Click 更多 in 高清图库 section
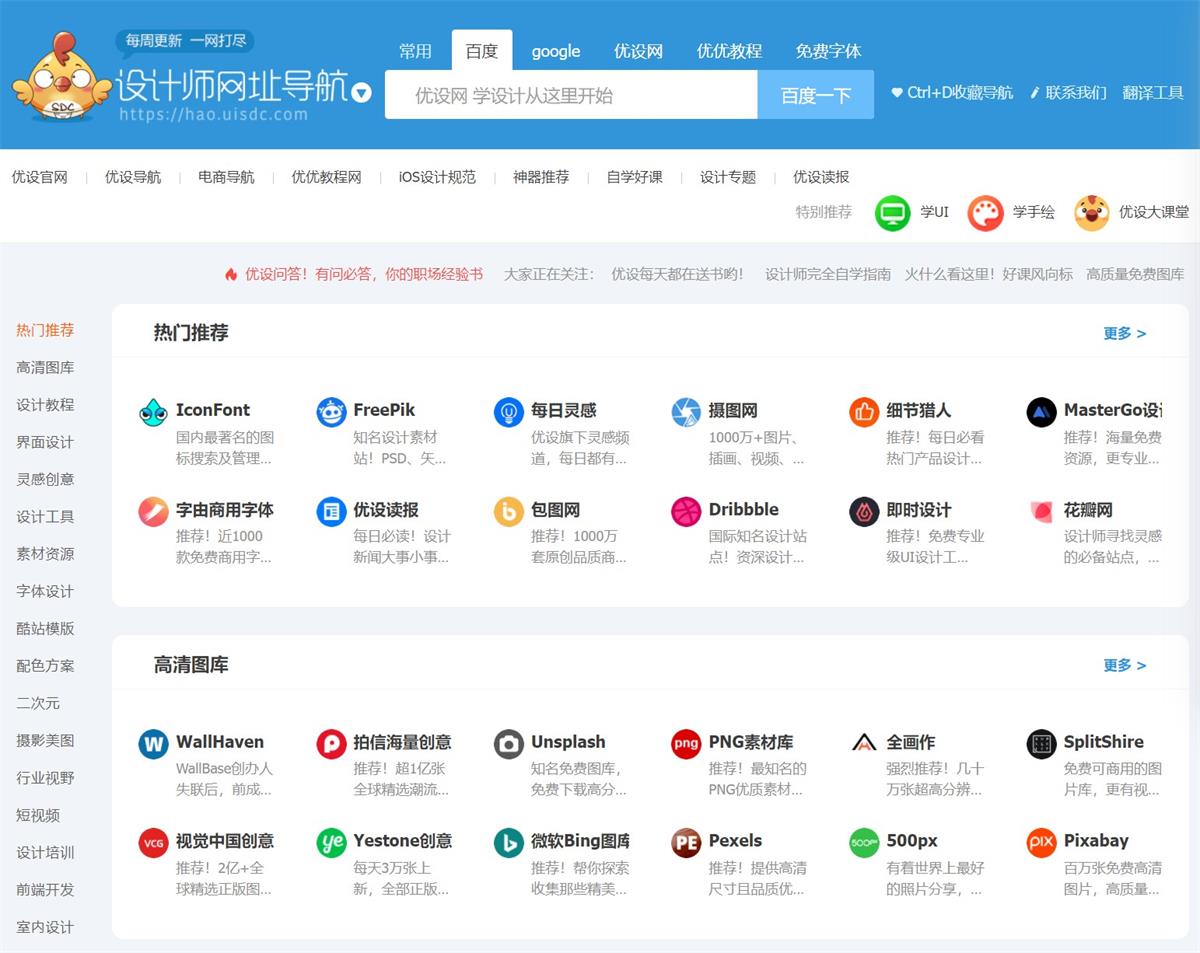The height and width of the screenshot is (953, 1200). [x=1125, y=665]
